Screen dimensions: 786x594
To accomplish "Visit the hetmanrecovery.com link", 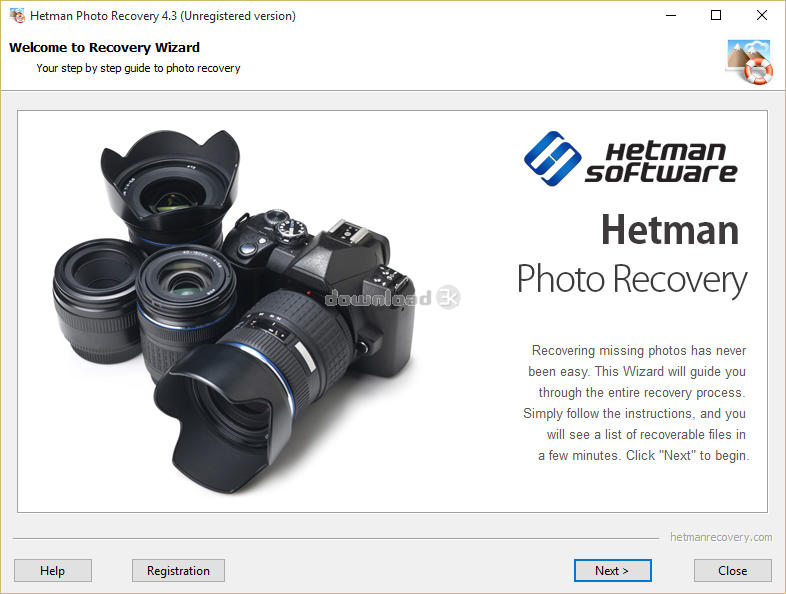I will [720, 537].
